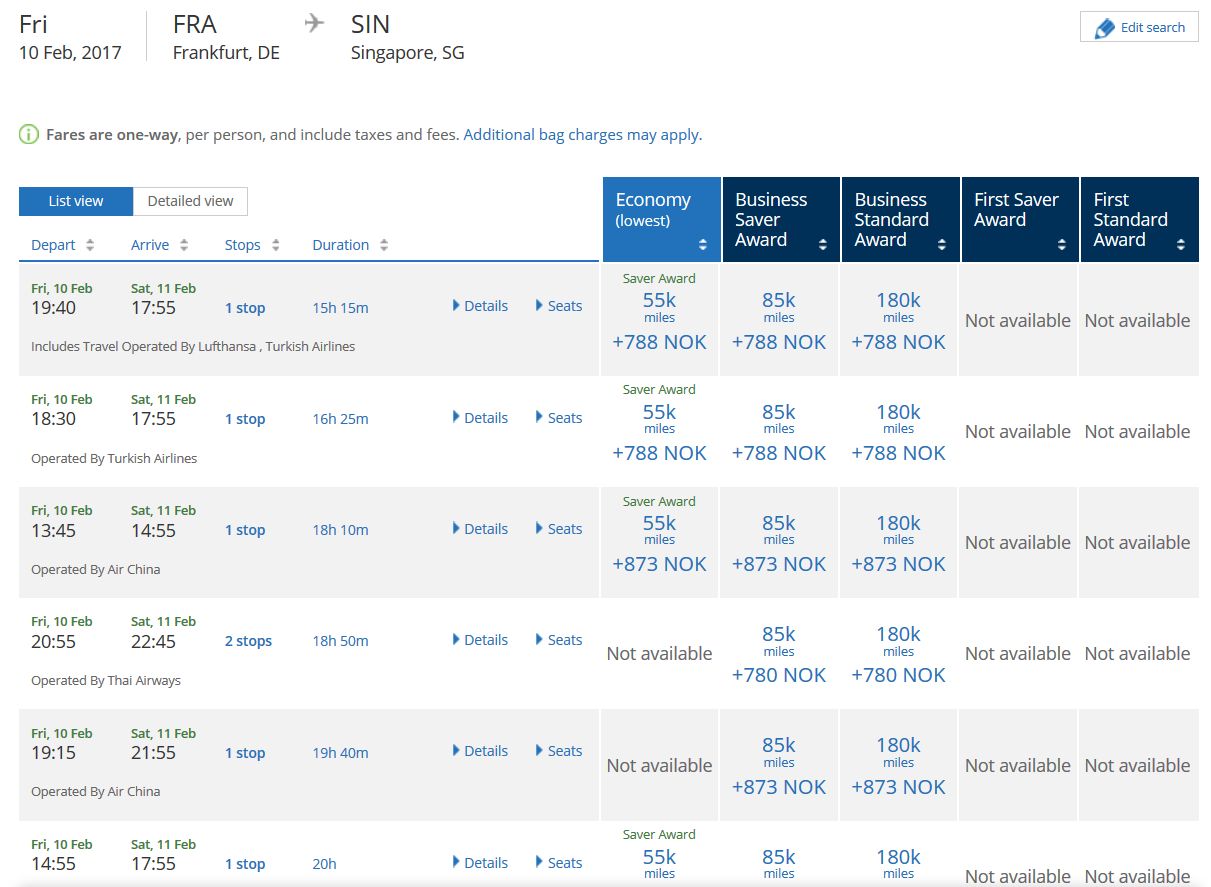Select 85k Business Saver fare for 13:45 flight
The width and height of the screenshot is (1211, 887).
pos(779,542)
